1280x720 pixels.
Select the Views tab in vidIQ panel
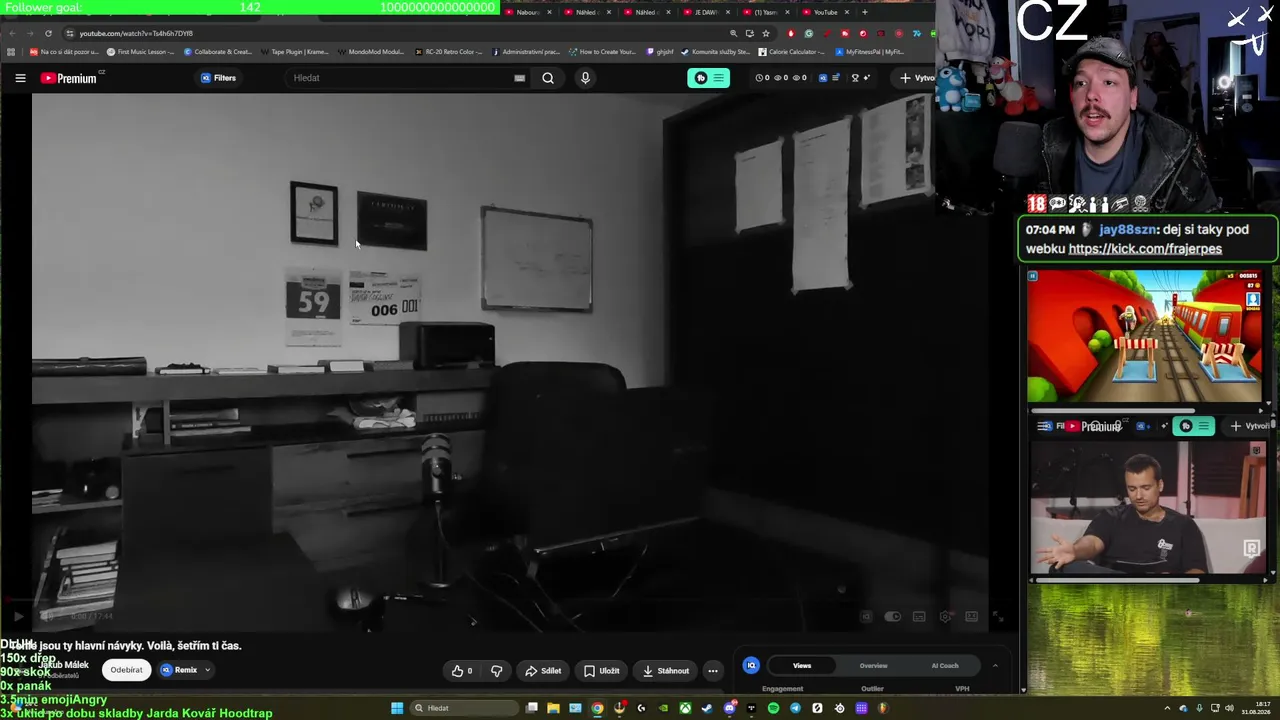(x=802, y=665)
